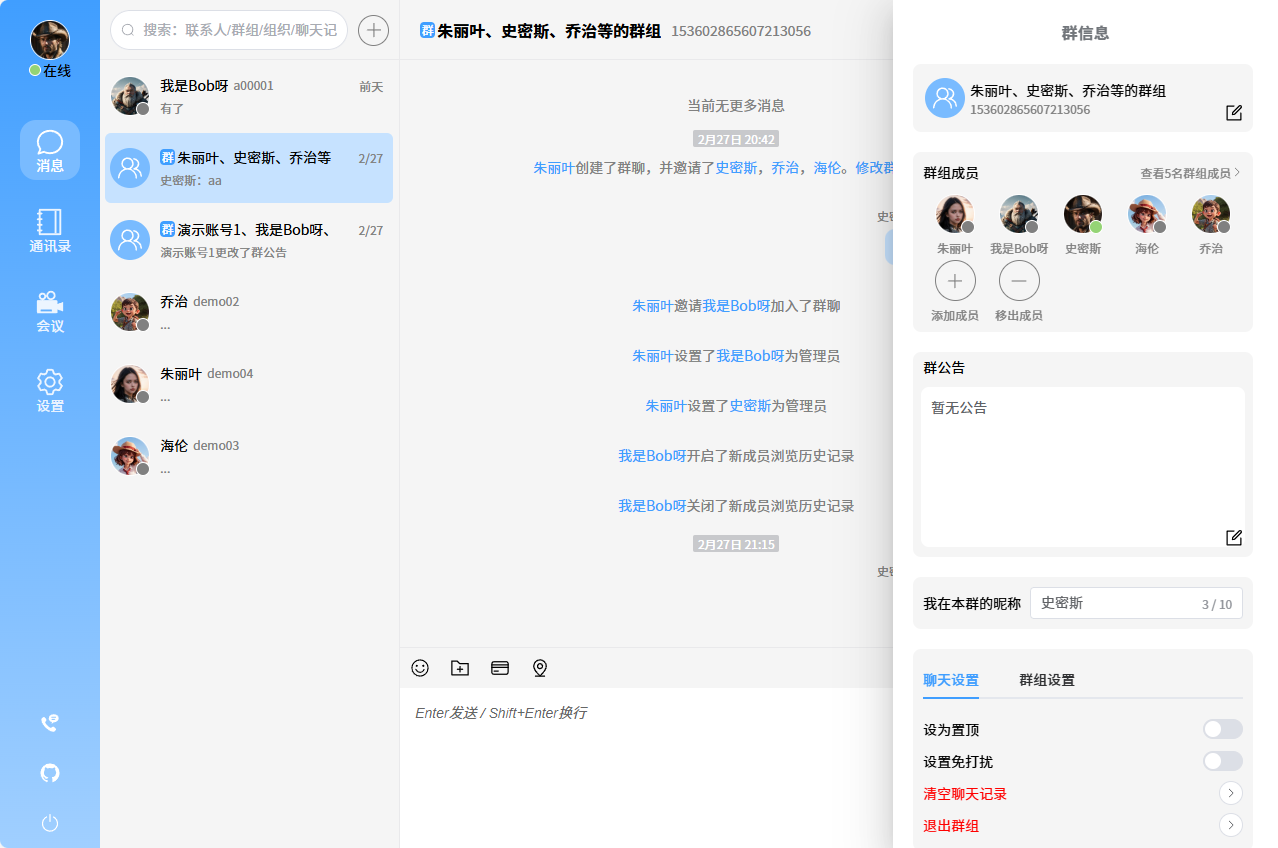Open the Contacts (通讯录) sidebar section

click(50, 230)
